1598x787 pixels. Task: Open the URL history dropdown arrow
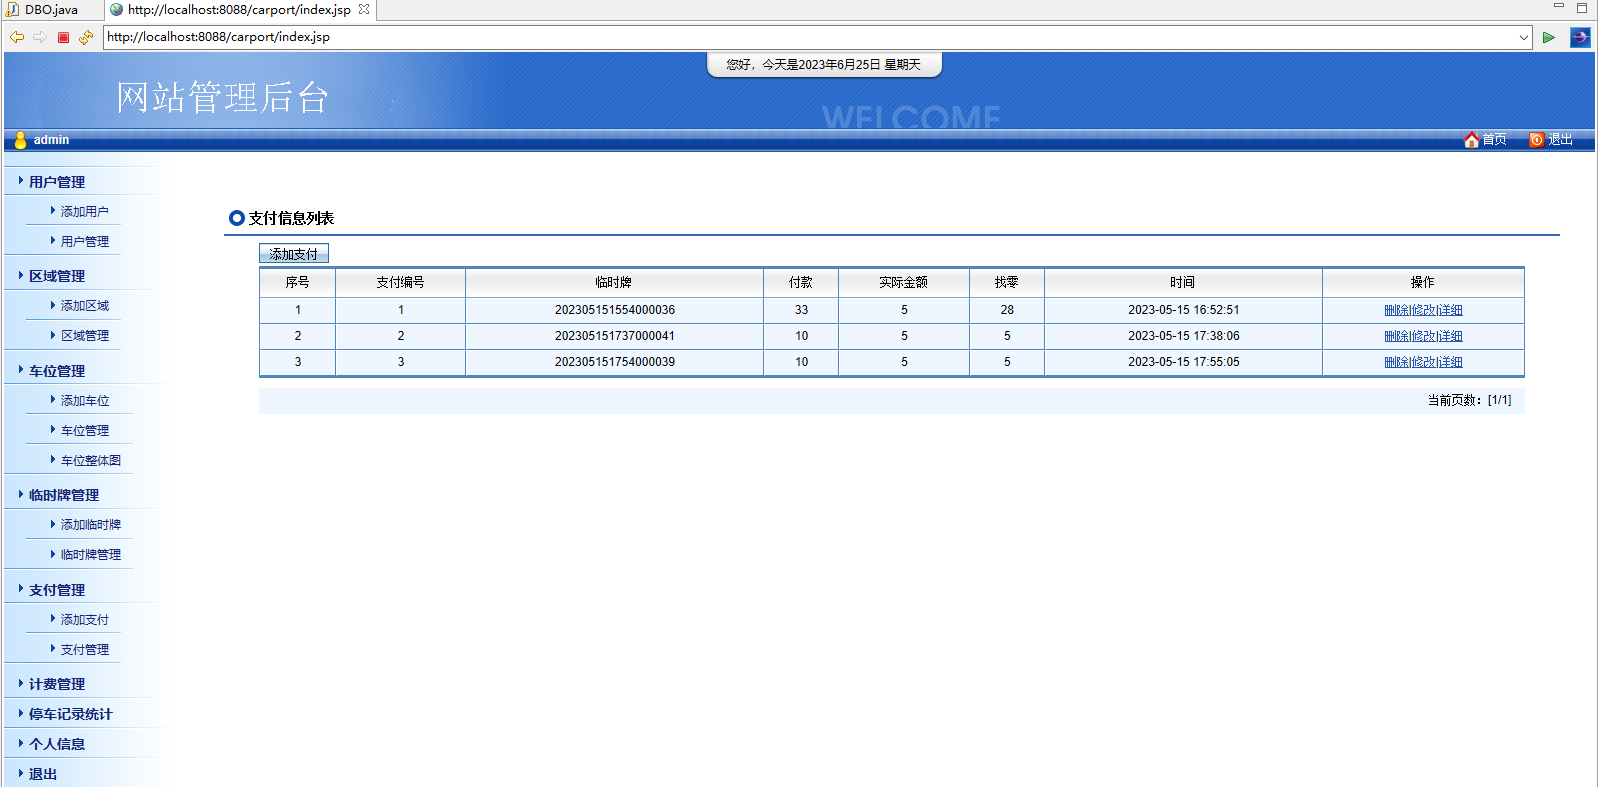tap(1524, 38)
